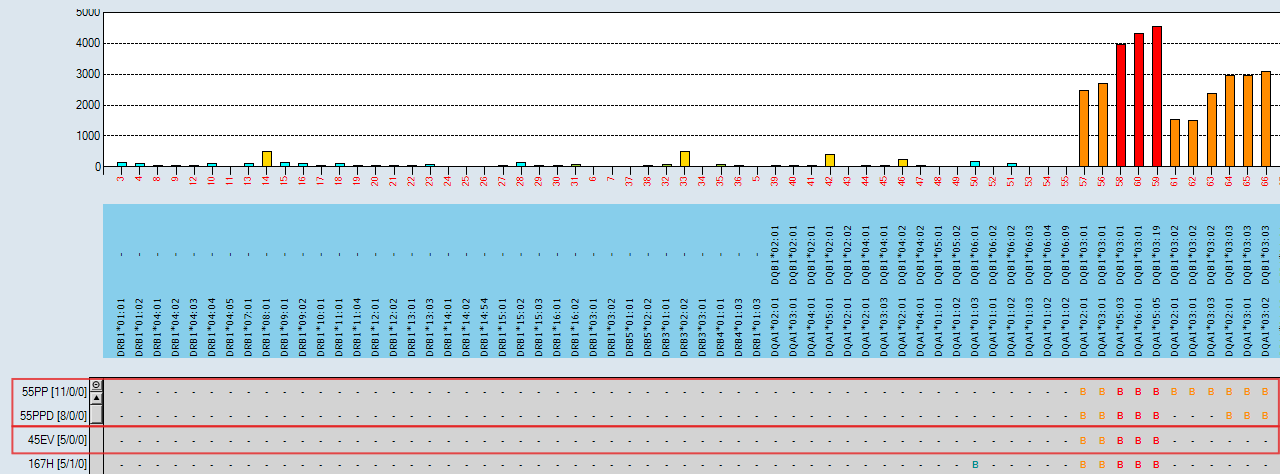
Task: Click the cyan bar above bead 3
Action: click(122, 164)
